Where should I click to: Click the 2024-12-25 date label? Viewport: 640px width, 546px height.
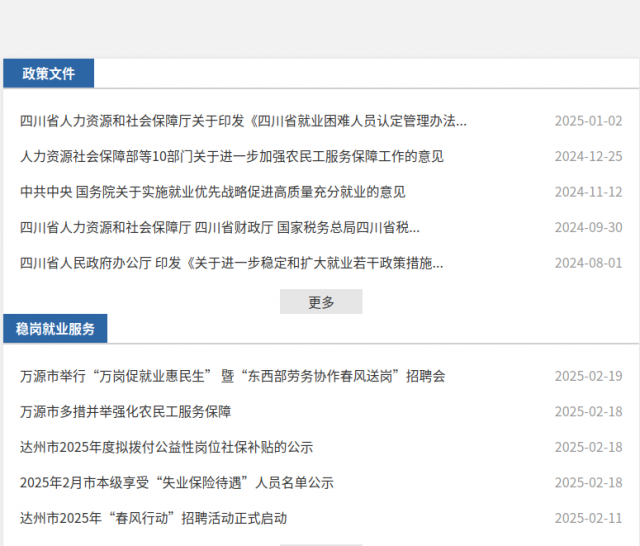click(588, 156)
